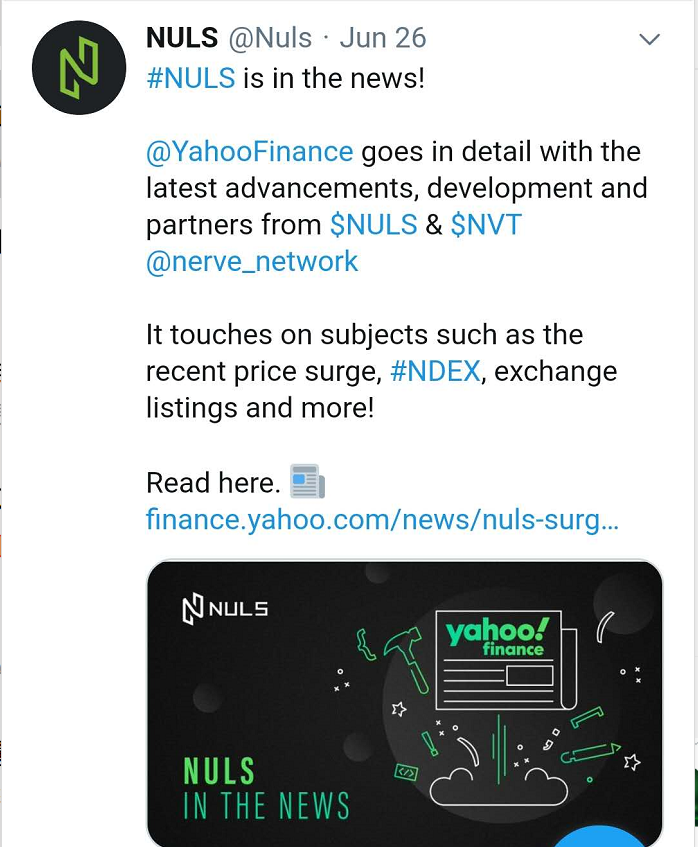Image resolution: width=698 pixels, height=848 pixels.
Task: Click the NULS IN THE NEWS caption
Action: (266, 788)
